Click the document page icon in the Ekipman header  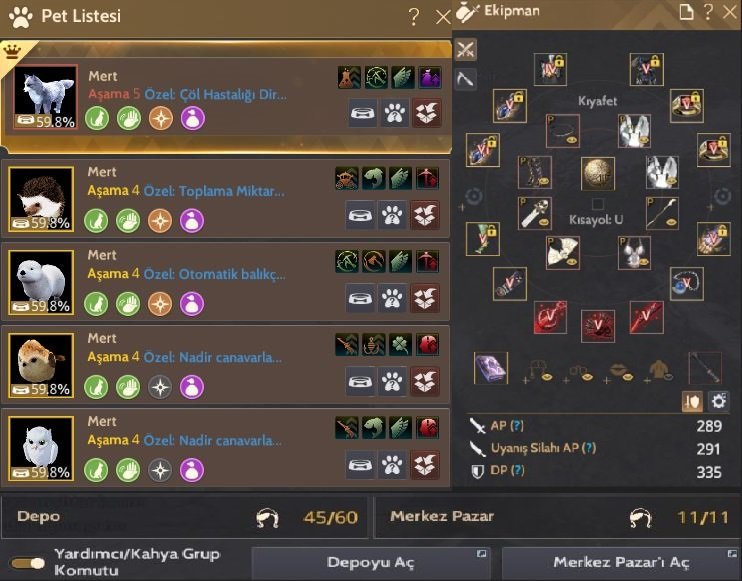tap(686, 11)
